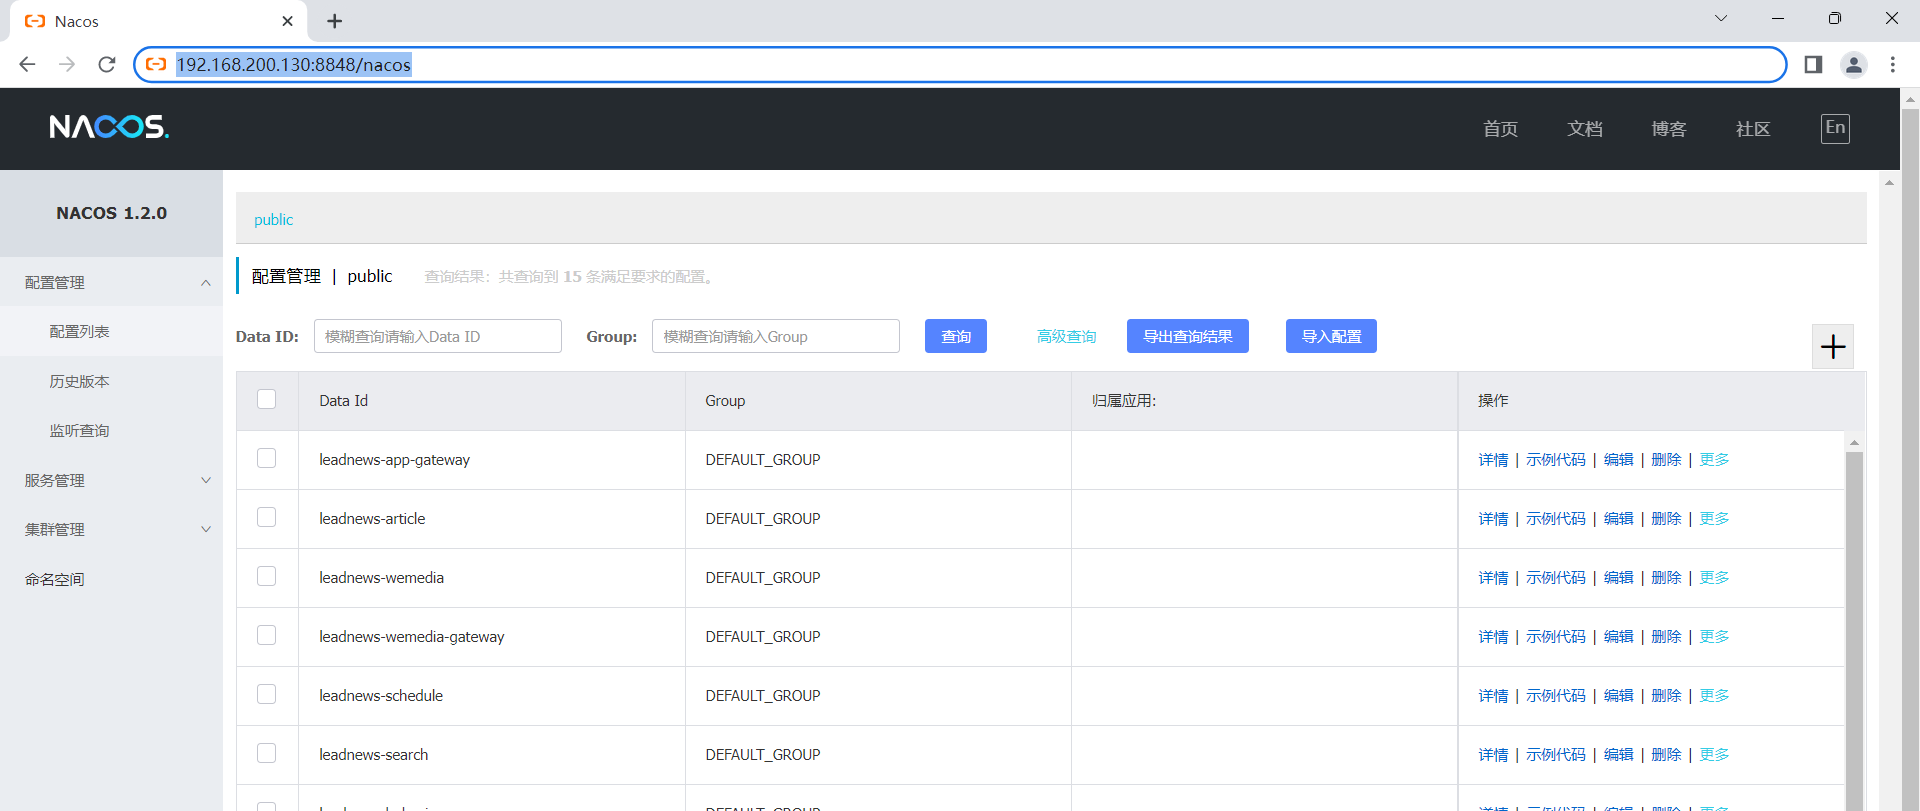The width and height of the screenshot is (1920, 811).
Task: Open 更多 menu for leadnews-article
Action: tap(1714, 519)
